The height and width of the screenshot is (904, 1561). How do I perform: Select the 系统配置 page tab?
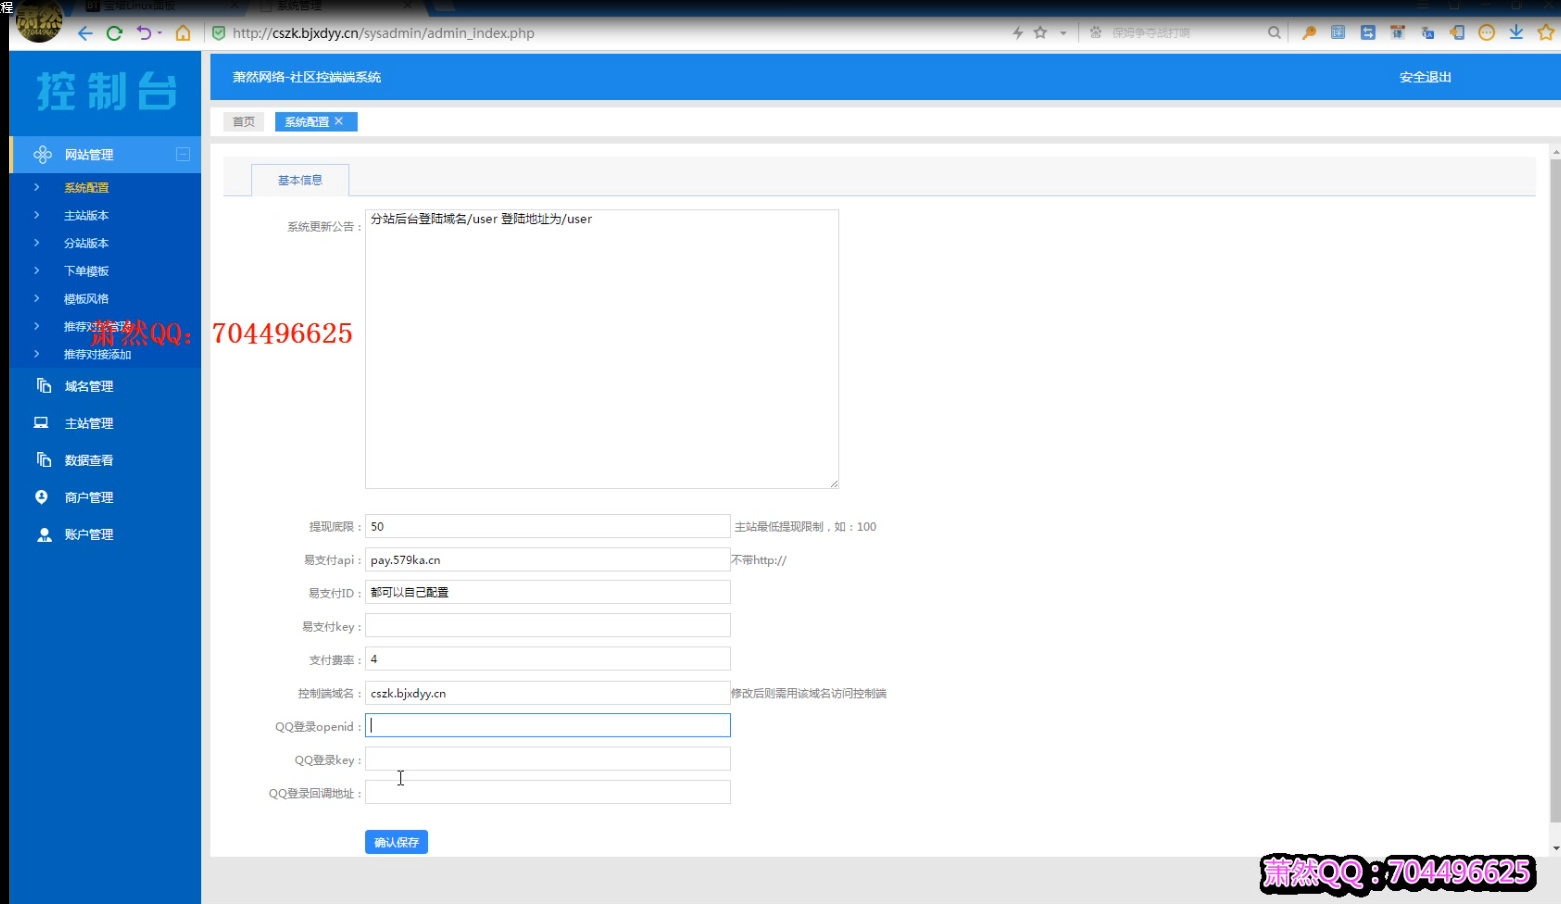pos(306,122)
